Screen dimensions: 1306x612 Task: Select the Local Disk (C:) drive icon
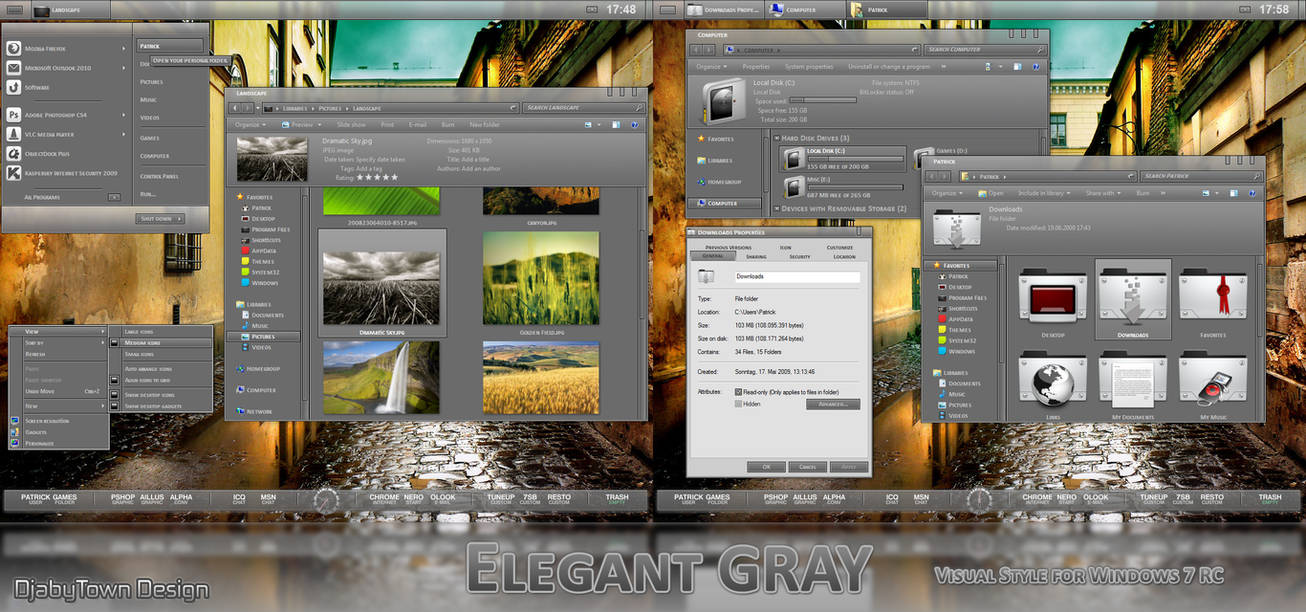793,157
